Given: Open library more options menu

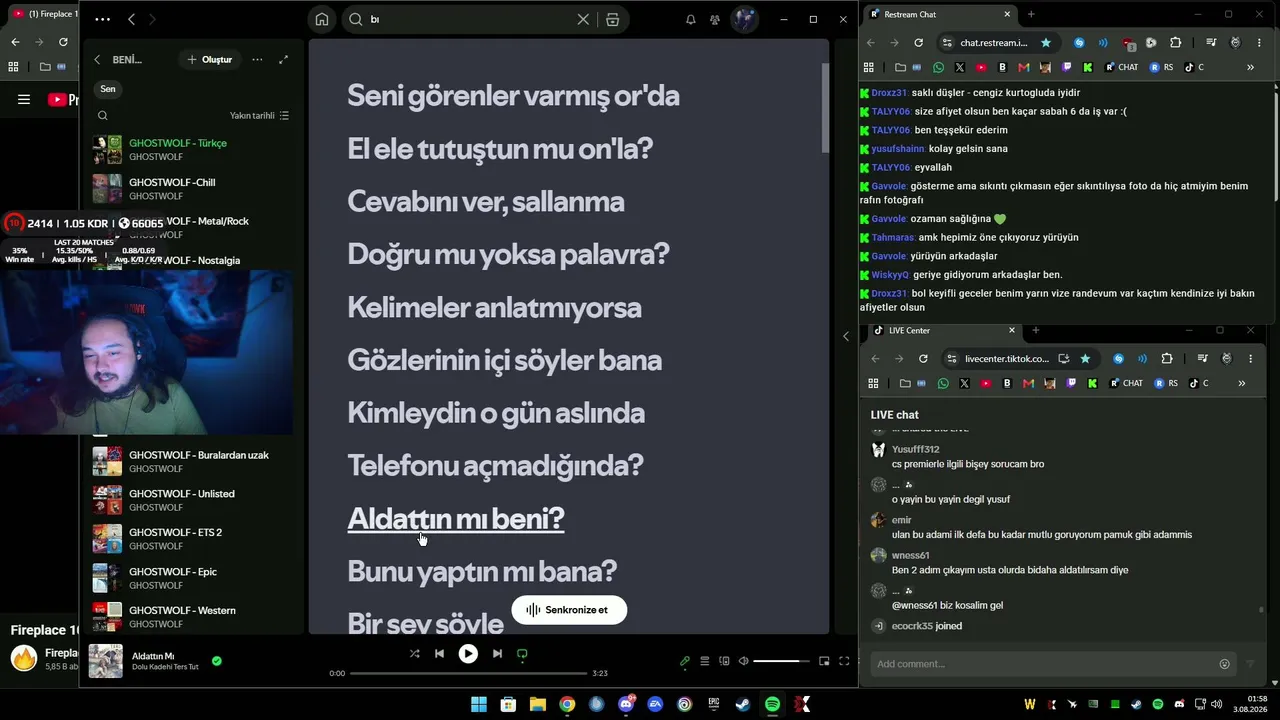Looking at the screenshot, I should 257,60.
